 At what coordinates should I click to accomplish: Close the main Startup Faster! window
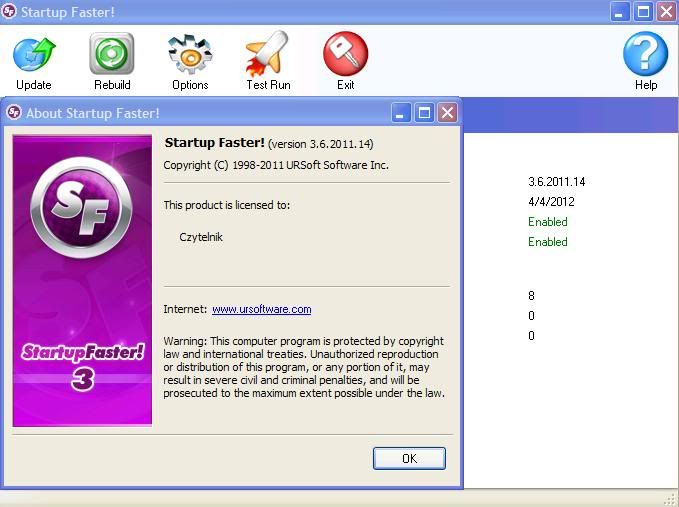pyautogui.click(x=665, y=12)
